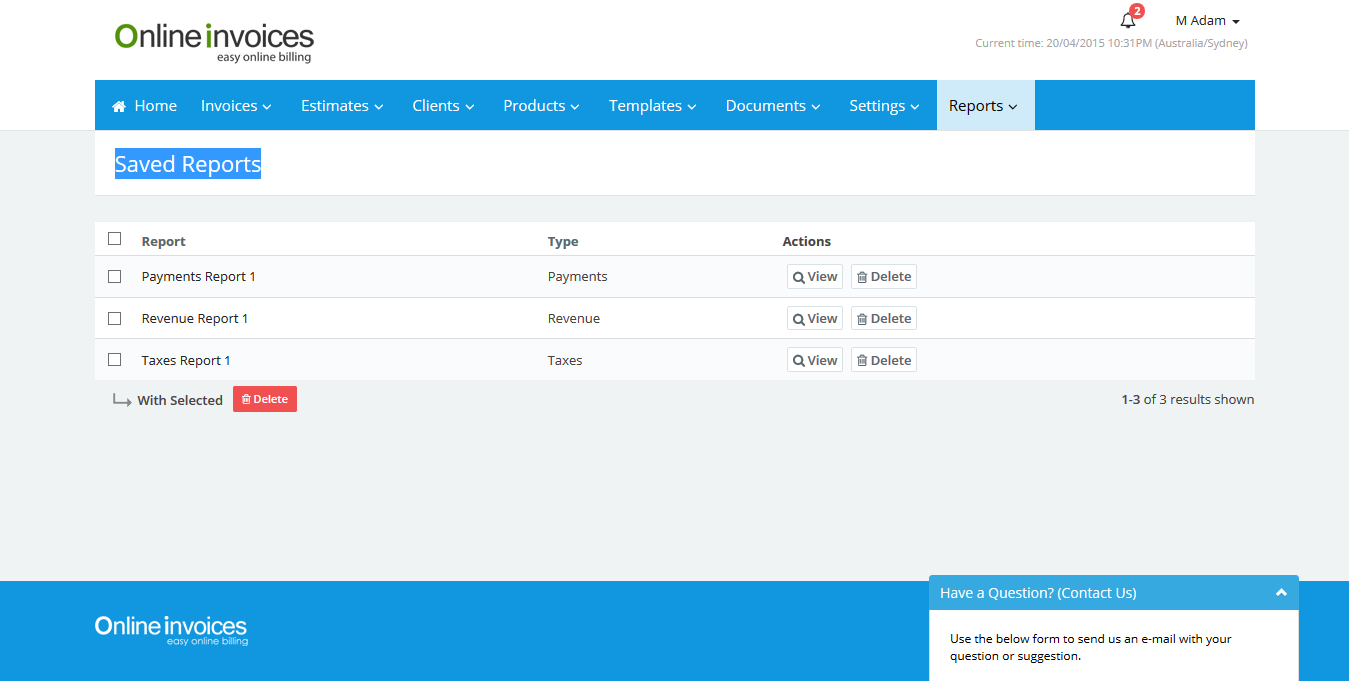Image resolution: width=1349 pixels, height=681 pixels.
Task: Toggle the select-all checkbox in table header
Action: [x=114, y=239]
